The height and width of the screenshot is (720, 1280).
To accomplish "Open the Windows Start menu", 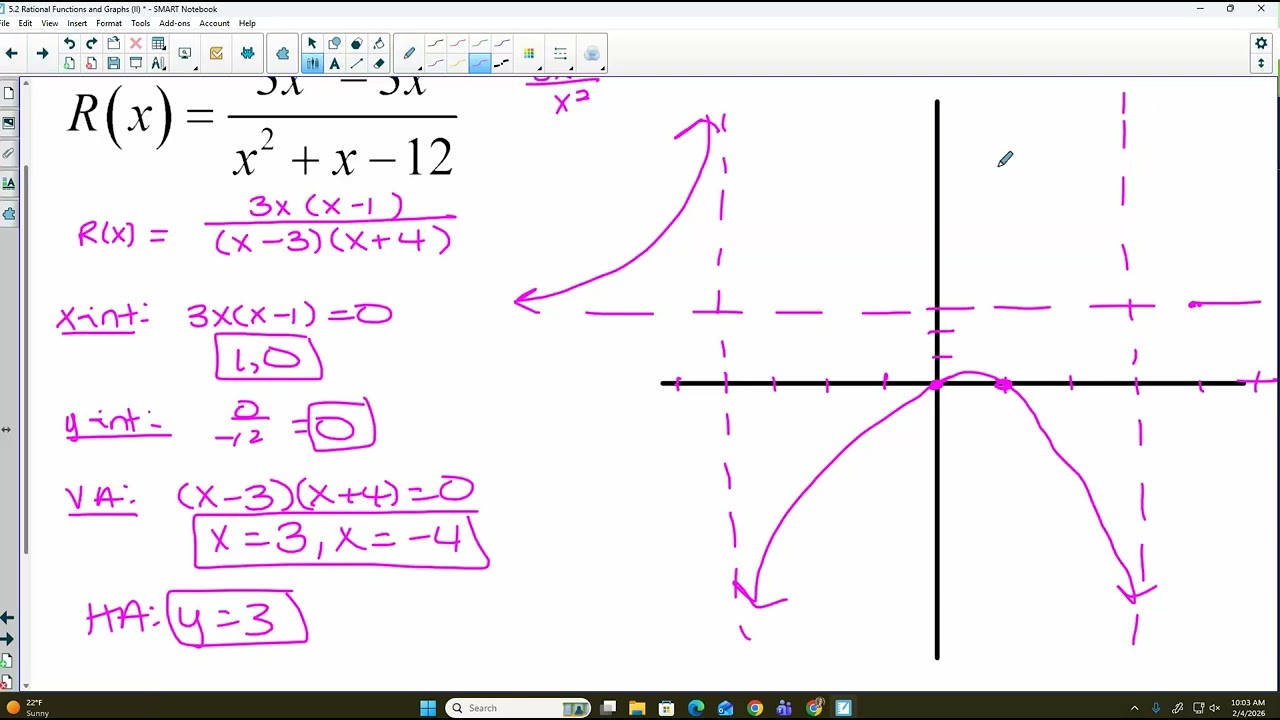I will click(x=428, y=708).
